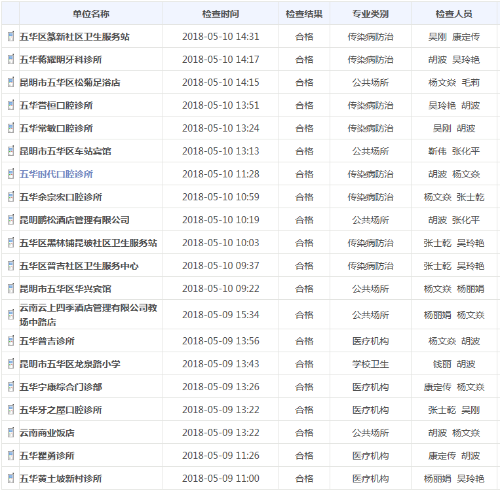Select 云南商业饭店 unit name

coord(47,433)
